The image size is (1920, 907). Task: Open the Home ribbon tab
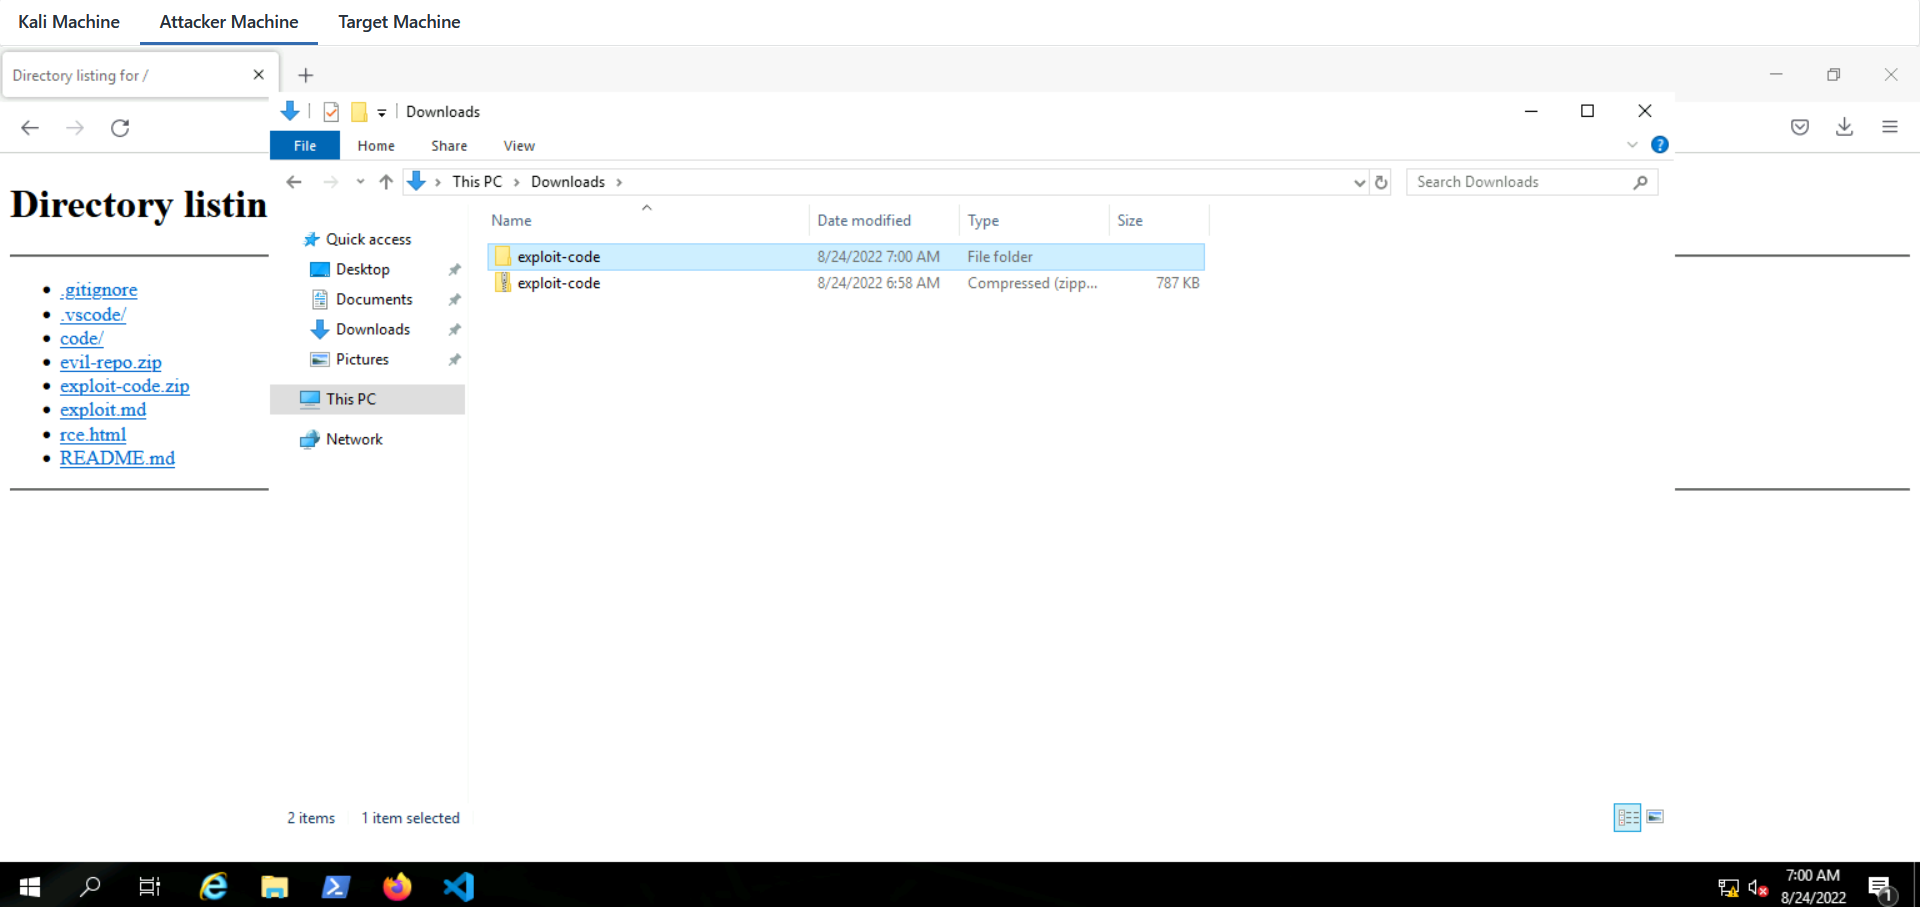click(376, 145)
